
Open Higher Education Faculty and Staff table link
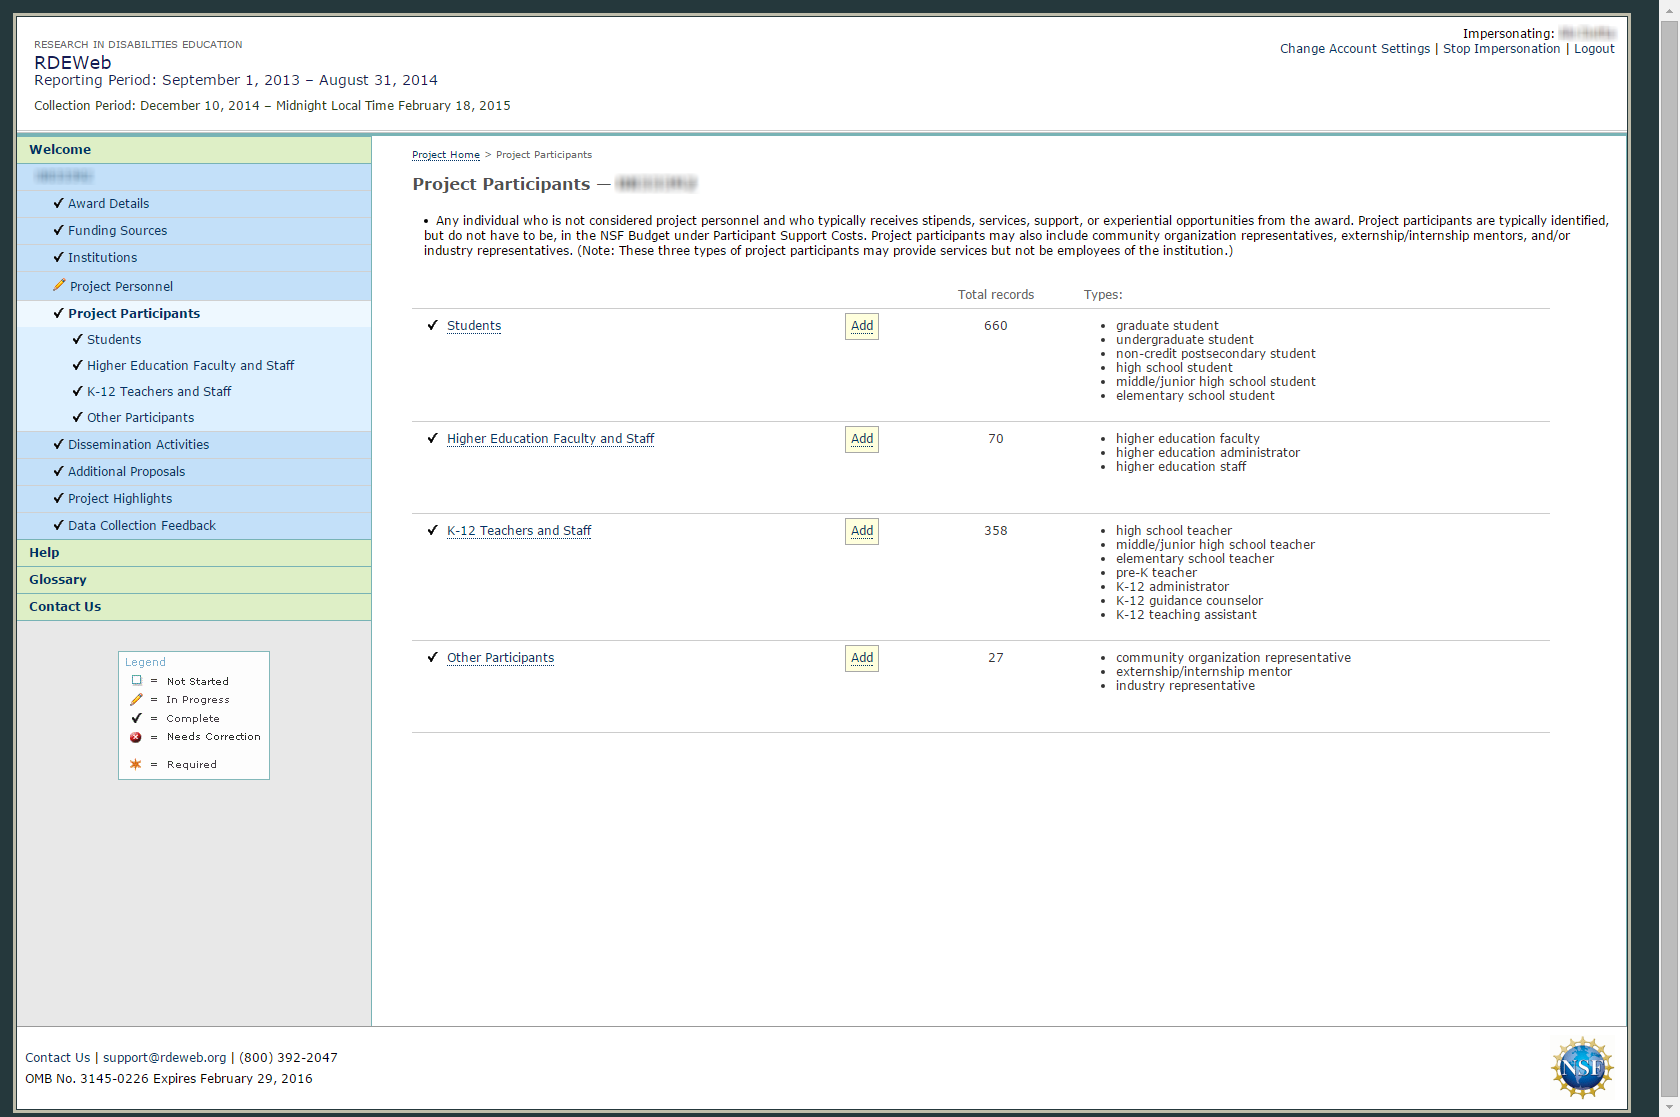550,439
